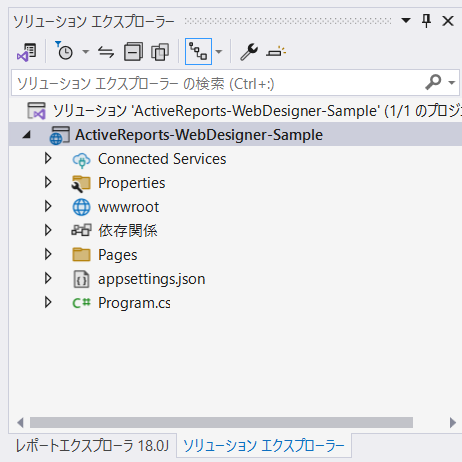Open search options dropdown arrow
The width and height of the screenshot is (462, 462).
[452, 82]
